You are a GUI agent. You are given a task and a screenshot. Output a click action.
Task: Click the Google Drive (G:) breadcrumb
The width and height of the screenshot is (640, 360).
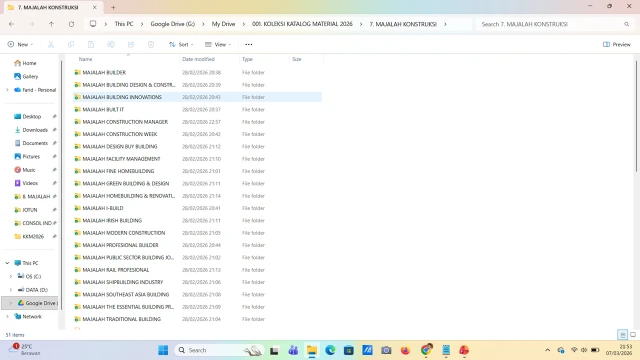173,24
